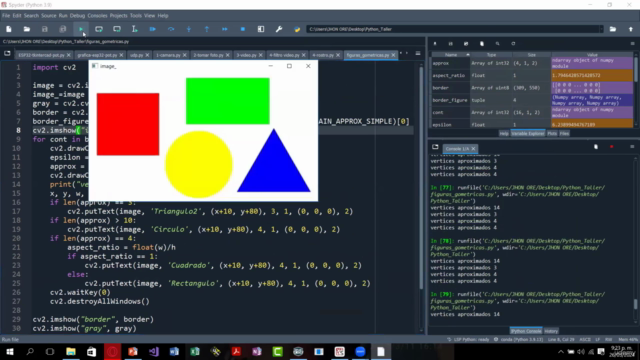Import data in the Variable Explorer
The height and width of the screenshot is (360, 640).
tap(435, 44)
